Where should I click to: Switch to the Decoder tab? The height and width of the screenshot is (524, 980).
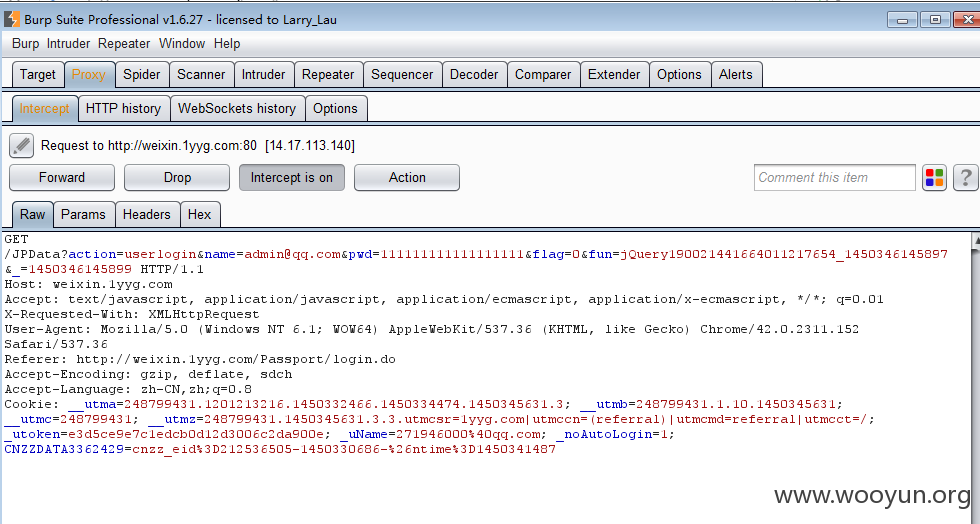[474, 74]
